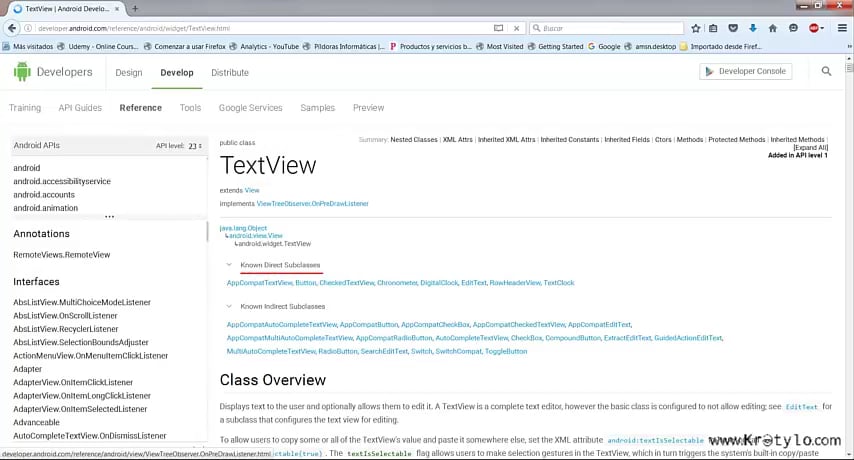Click the browser back arrow button
This screenshot has height=460, width=854.
[11, 28]
